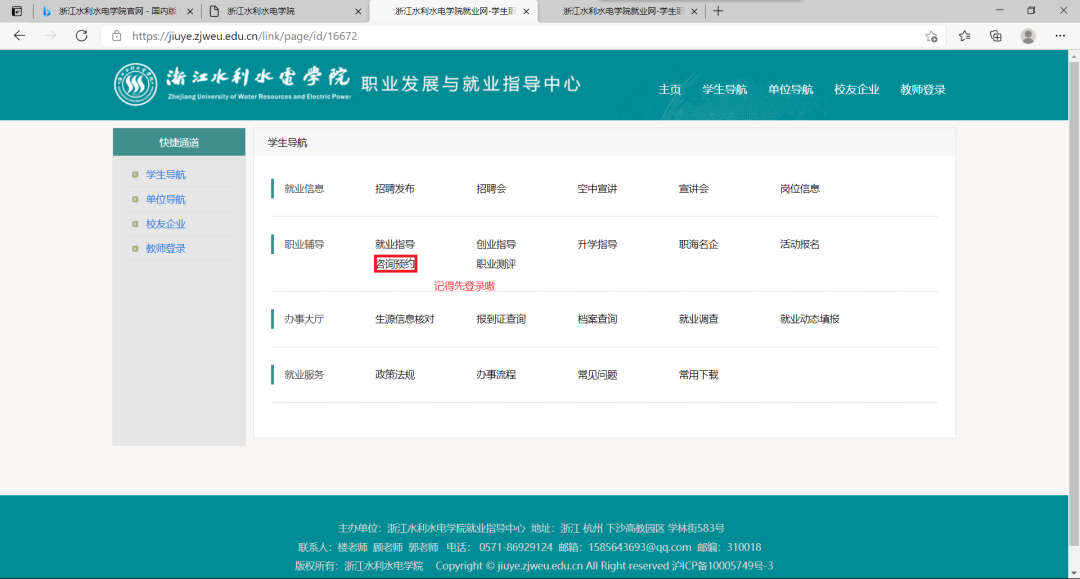Open the 空中宣讲 link
Viewport: 1080px width, 579px height.
(597, 189)
